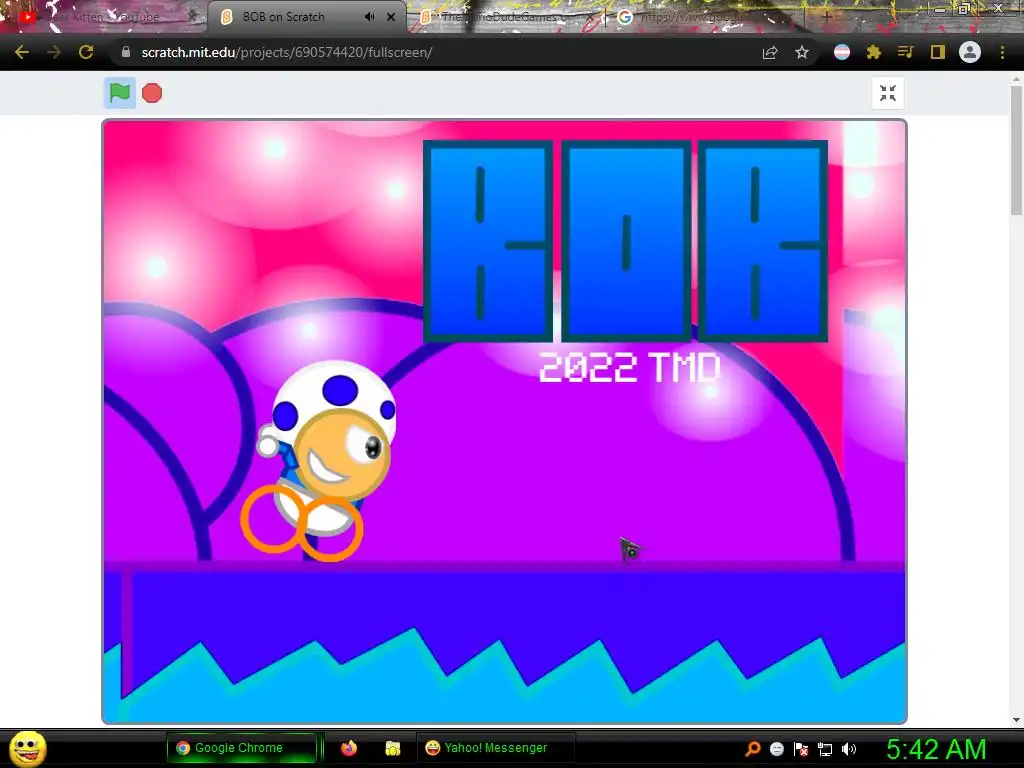Click the BOB title logo in game
Viewport: 1024px width, 768px height.
pyautogui.click(x=626, y=241)
